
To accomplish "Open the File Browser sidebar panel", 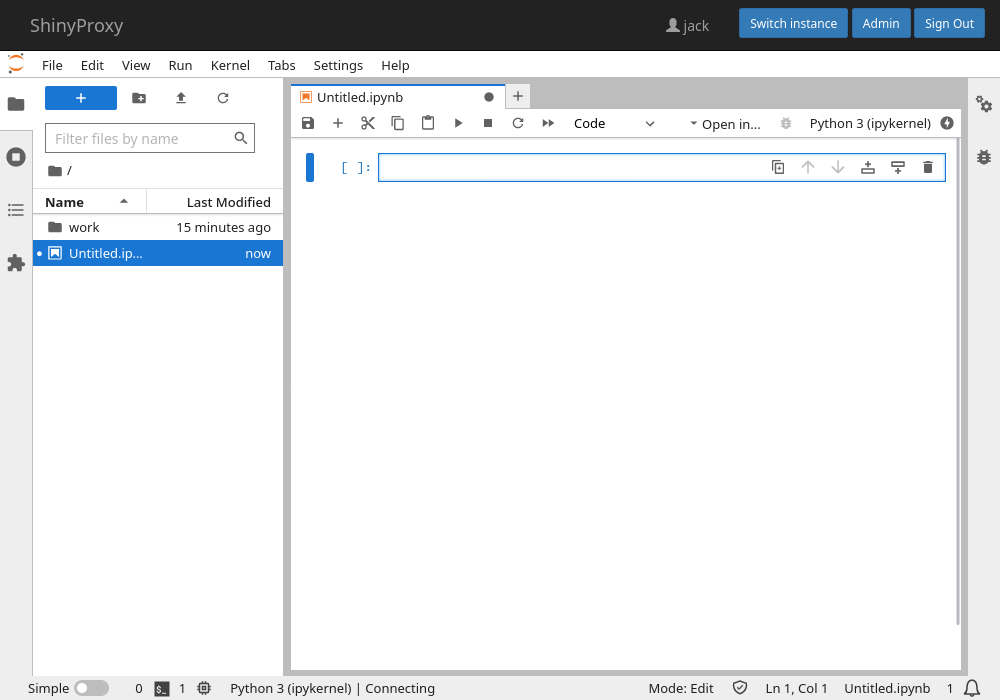I will point(16,104).
